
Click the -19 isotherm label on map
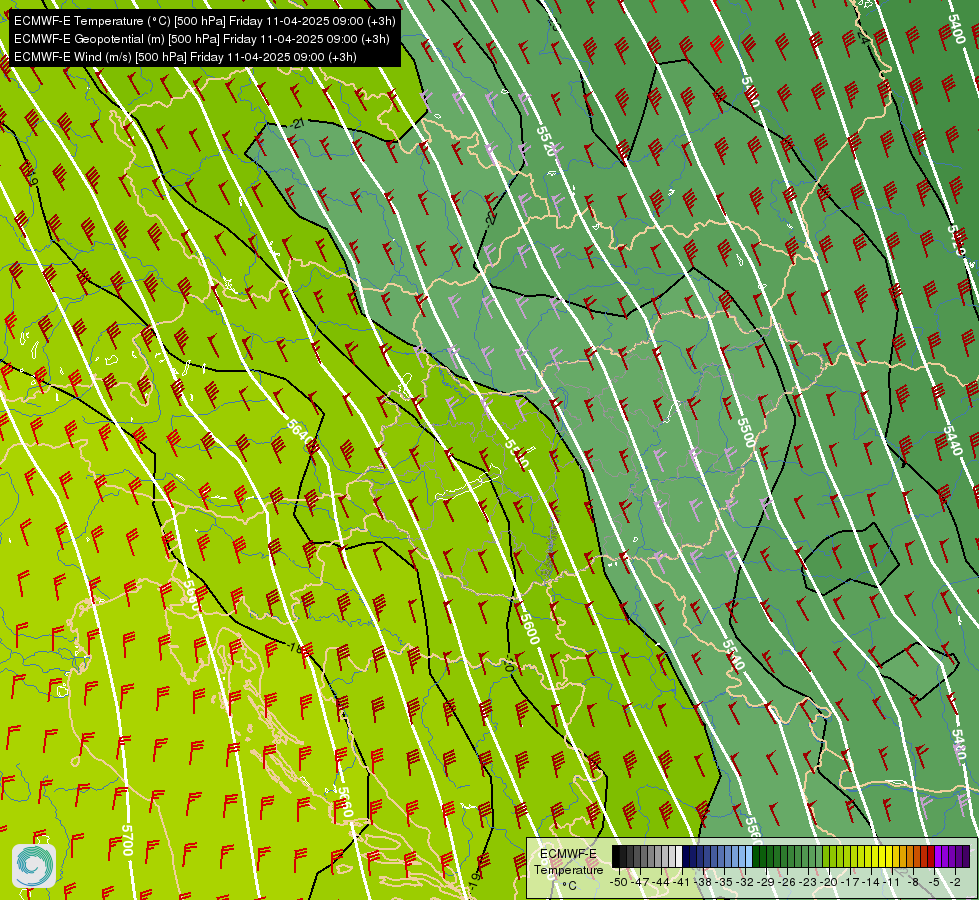475,881
